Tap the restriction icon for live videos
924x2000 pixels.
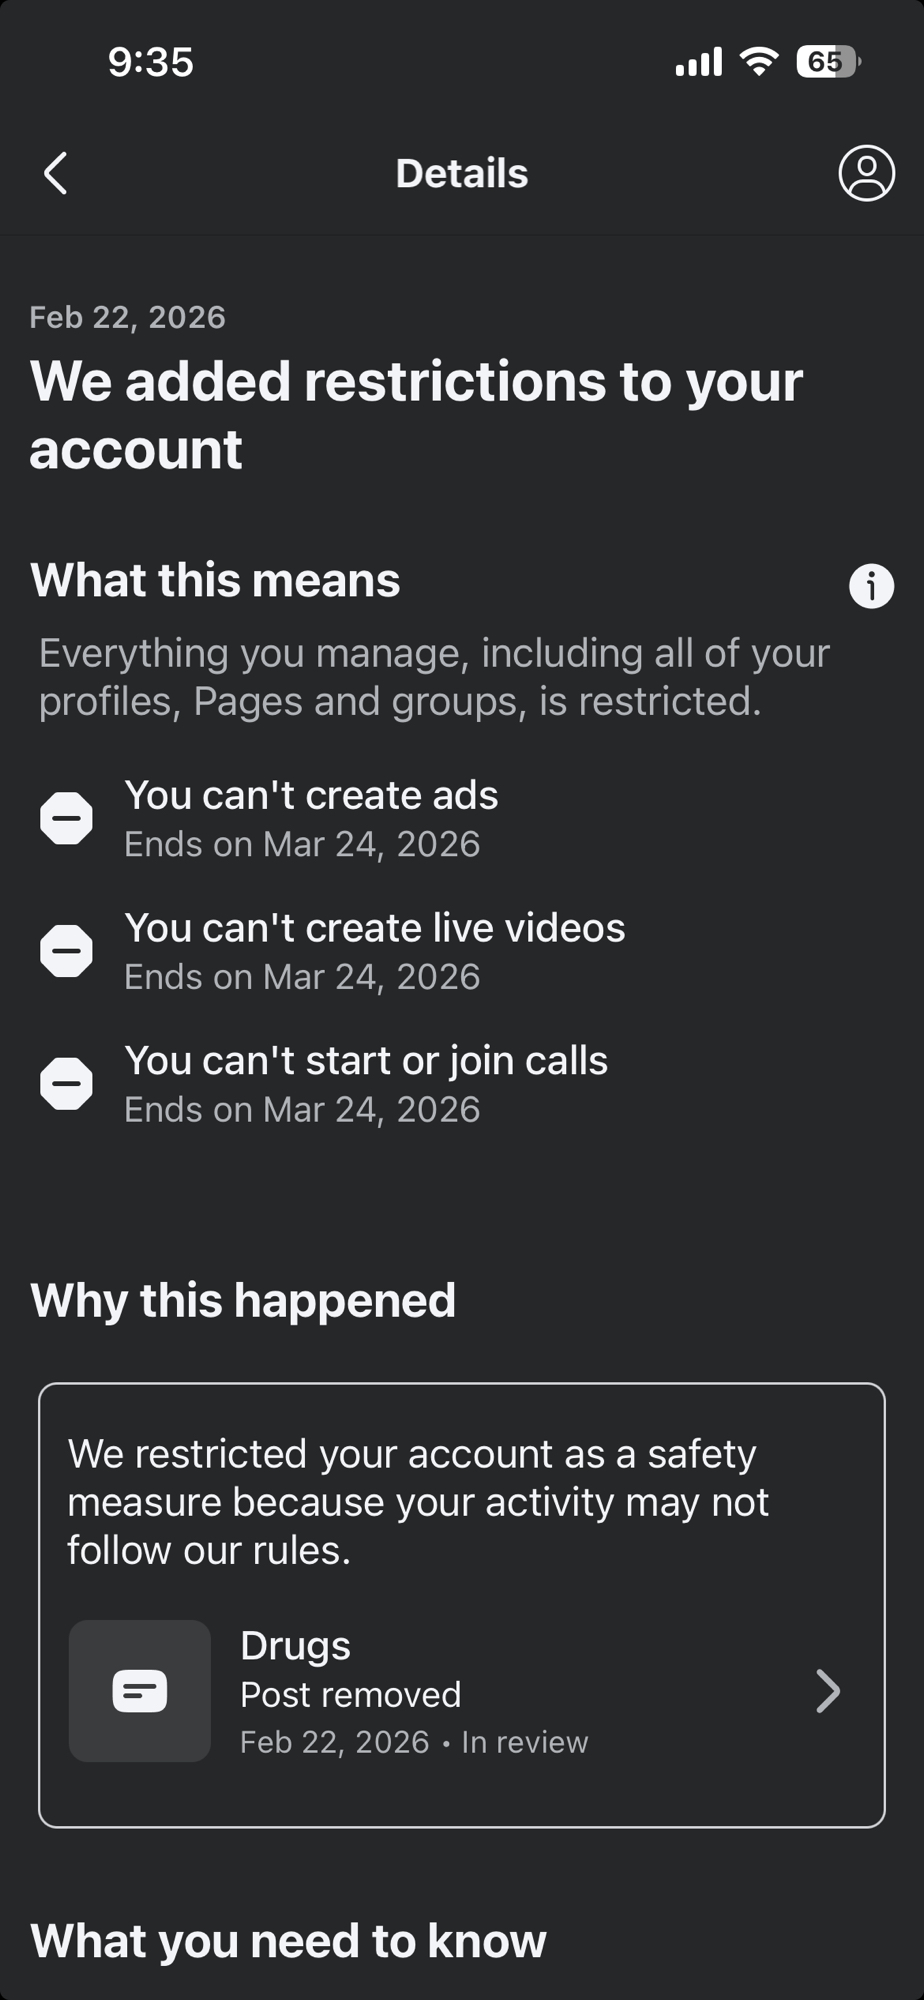click(67, 951)
